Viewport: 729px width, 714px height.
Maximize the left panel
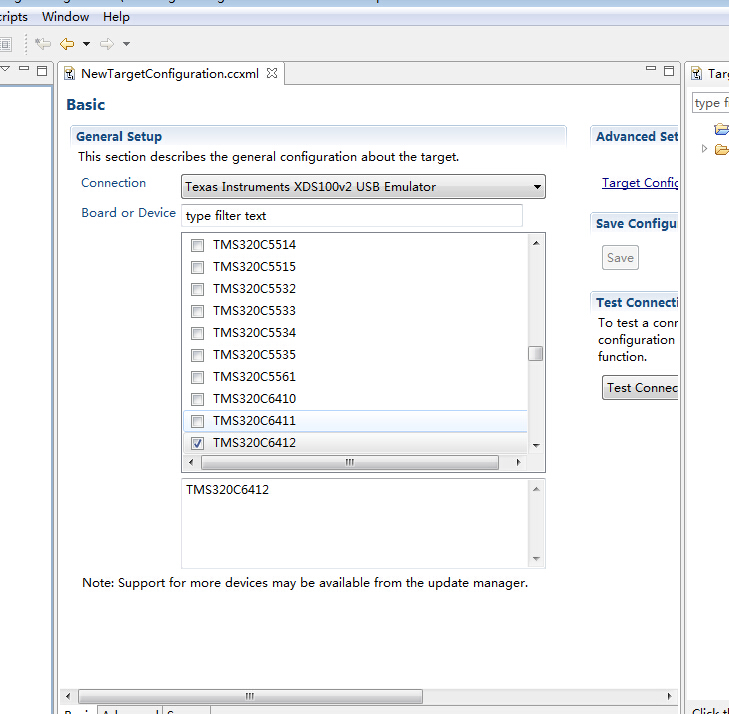click(42, 71)
